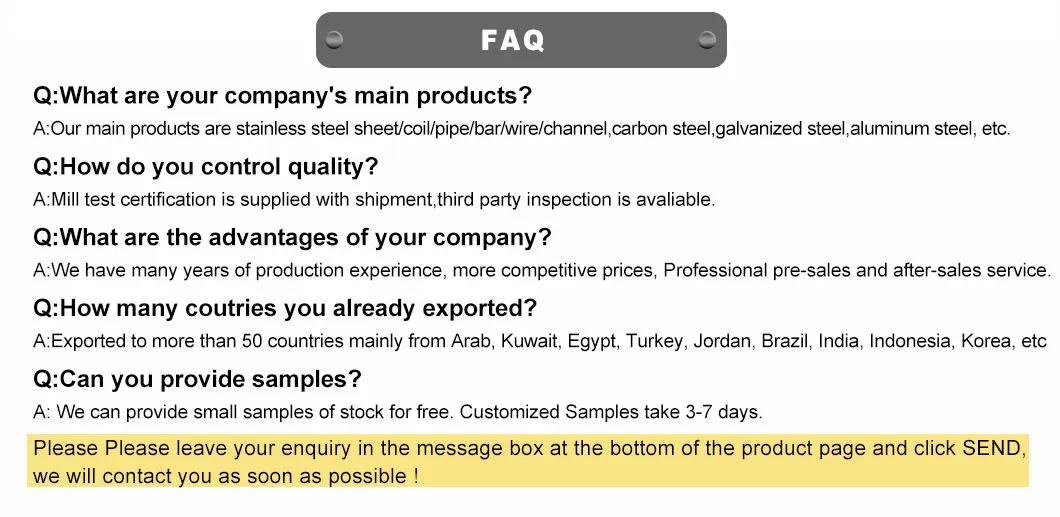1060x517 pixels.
Task: Select the advantages of your company question
Action: (292, 238)
